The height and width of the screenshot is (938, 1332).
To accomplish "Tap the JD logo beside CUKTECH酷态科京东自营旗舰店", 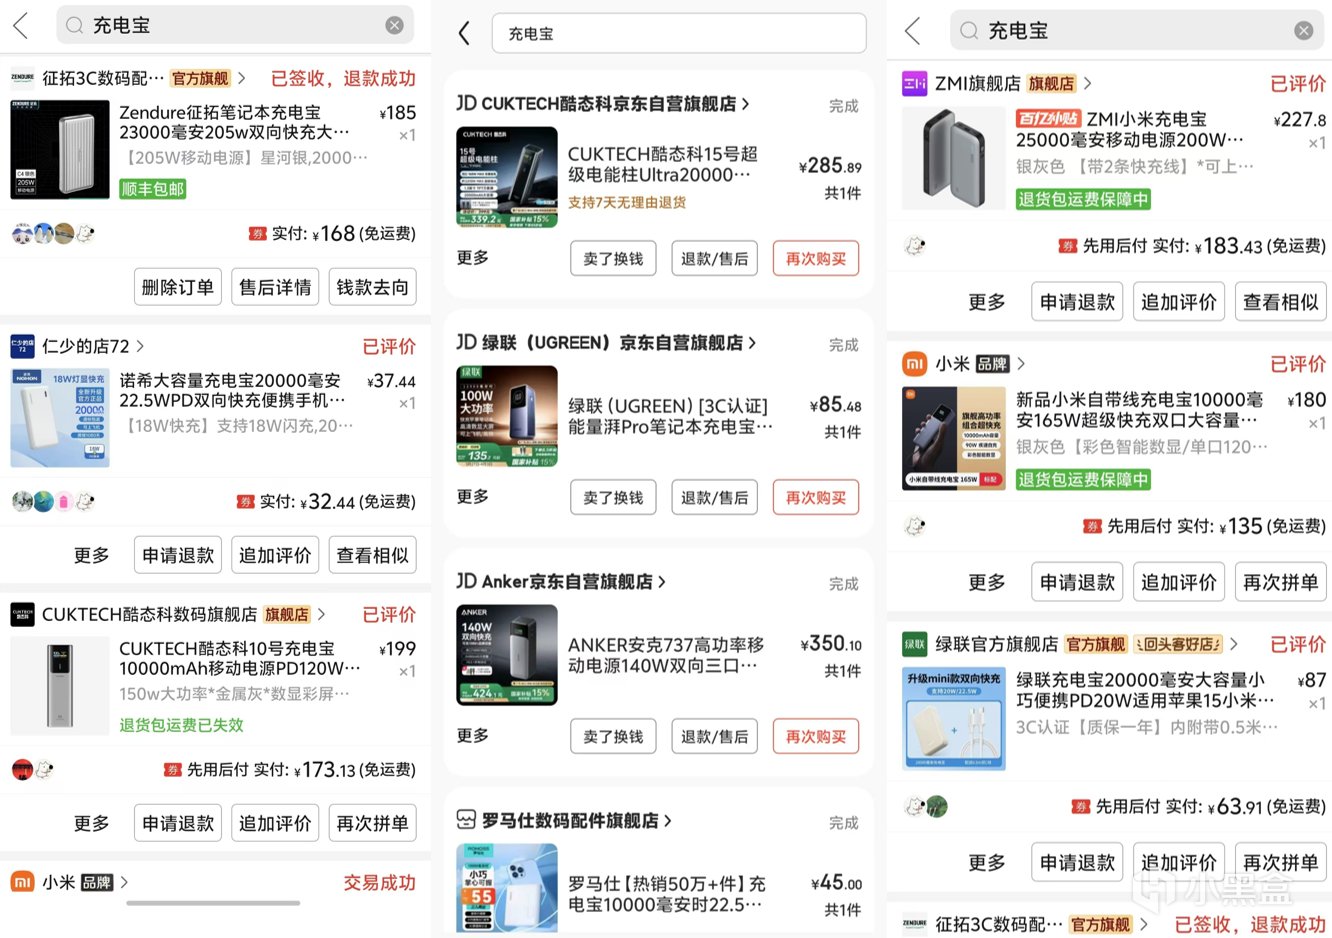I will pyautogui.click(x=466, y=103).
